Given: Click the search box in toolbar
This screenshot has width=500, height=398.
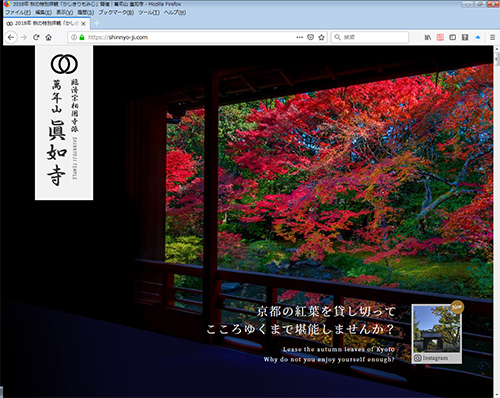Looking at the screenshot, I should click(x=370, y=37).
